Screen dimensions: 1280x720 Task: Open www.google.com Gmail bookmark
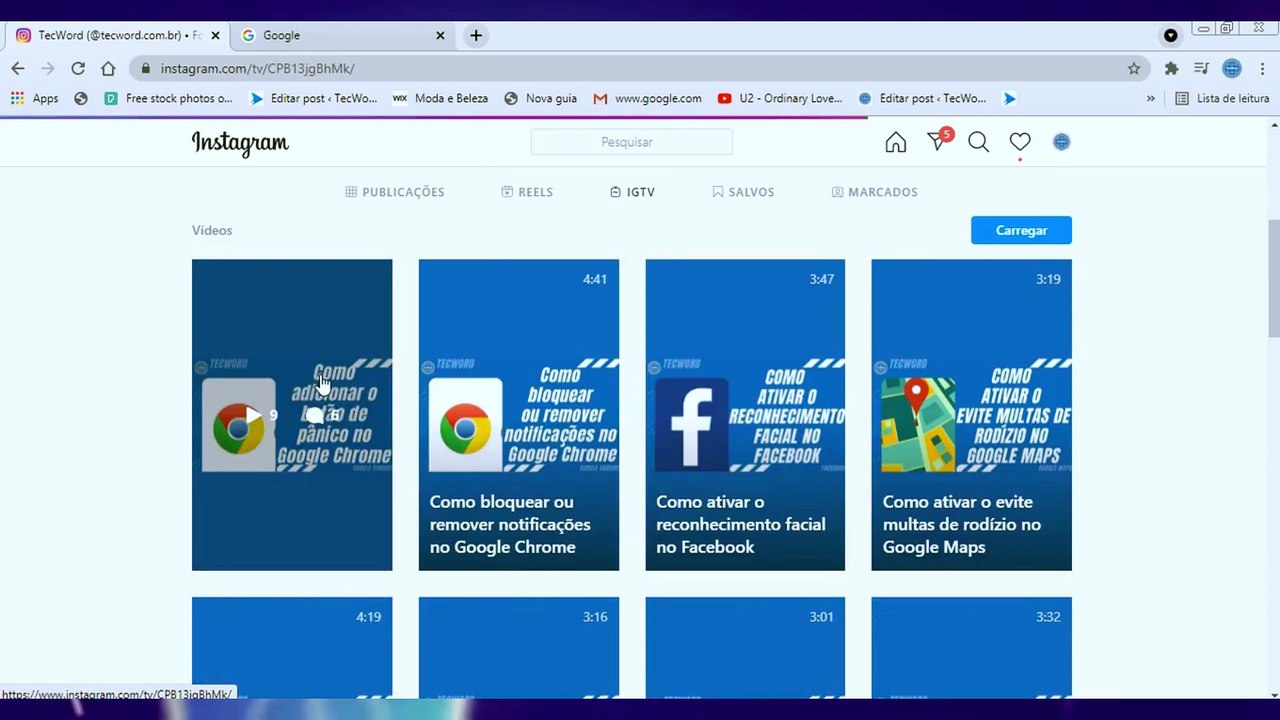click(x=647, y=98)
